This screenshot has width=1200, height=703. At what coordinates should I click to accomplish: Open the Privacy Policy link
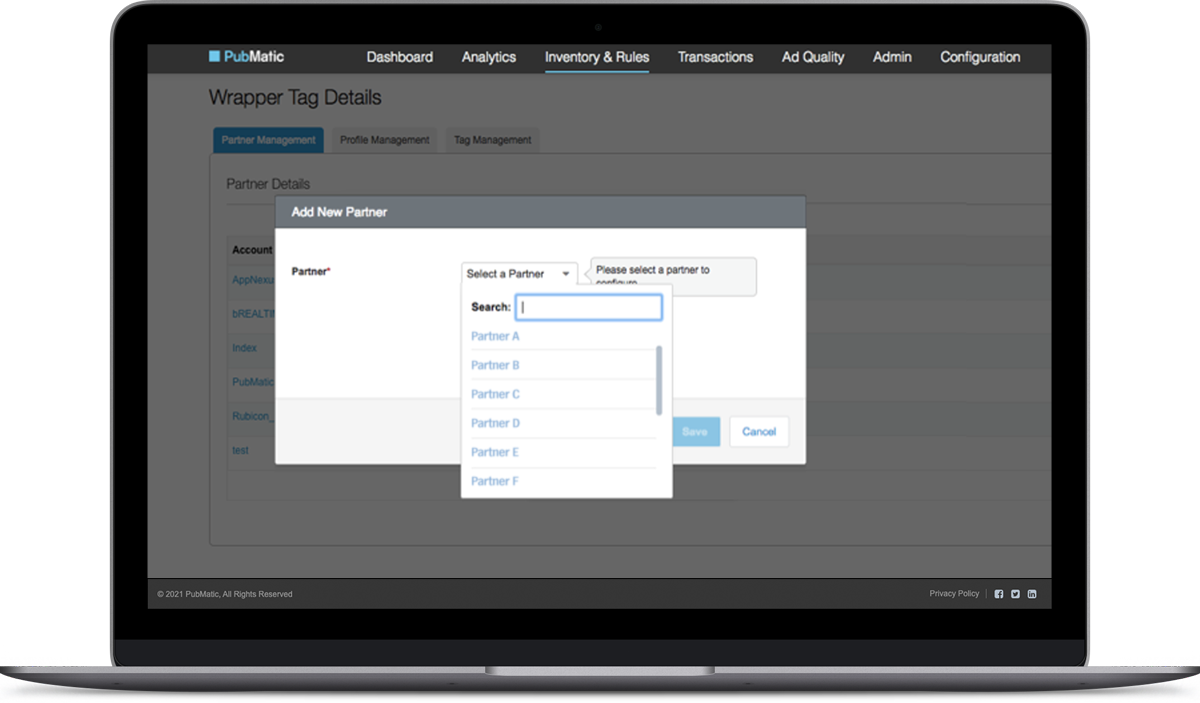[954, 594]
